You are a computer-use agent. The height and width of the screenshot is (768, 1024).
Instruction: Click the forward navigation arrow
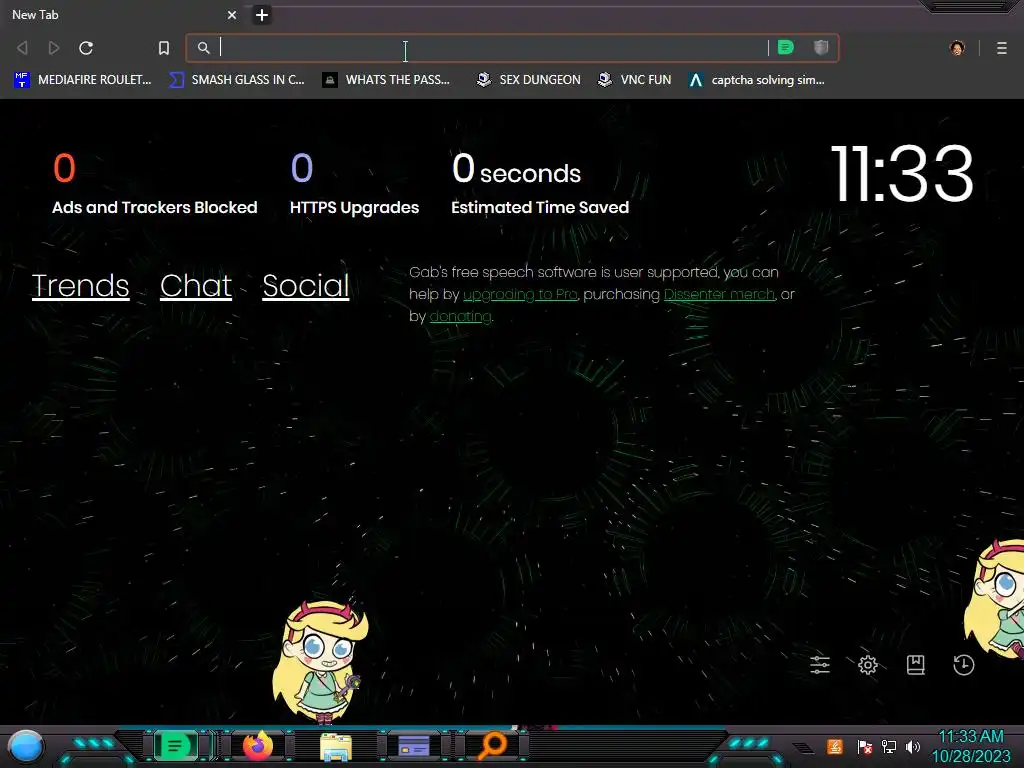[x=54, y=48]
